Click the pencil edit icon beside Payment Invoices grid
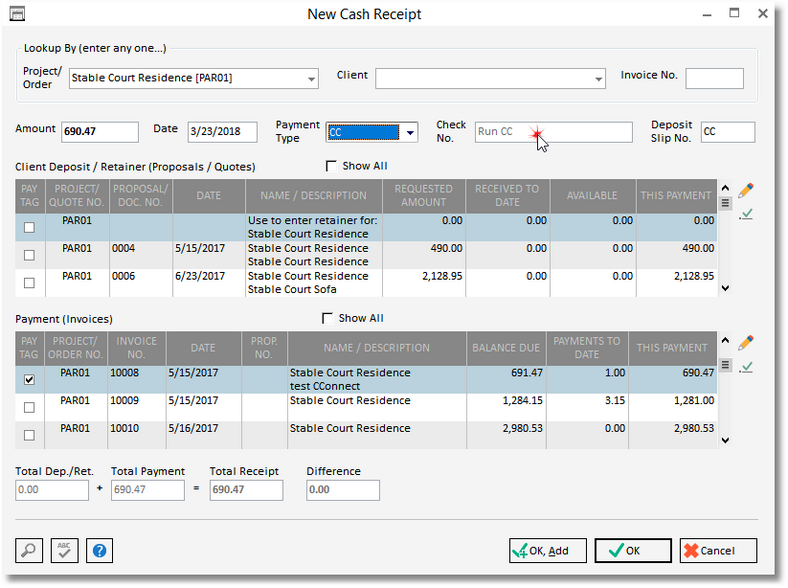788x588 pixels. tap(746, 343)
